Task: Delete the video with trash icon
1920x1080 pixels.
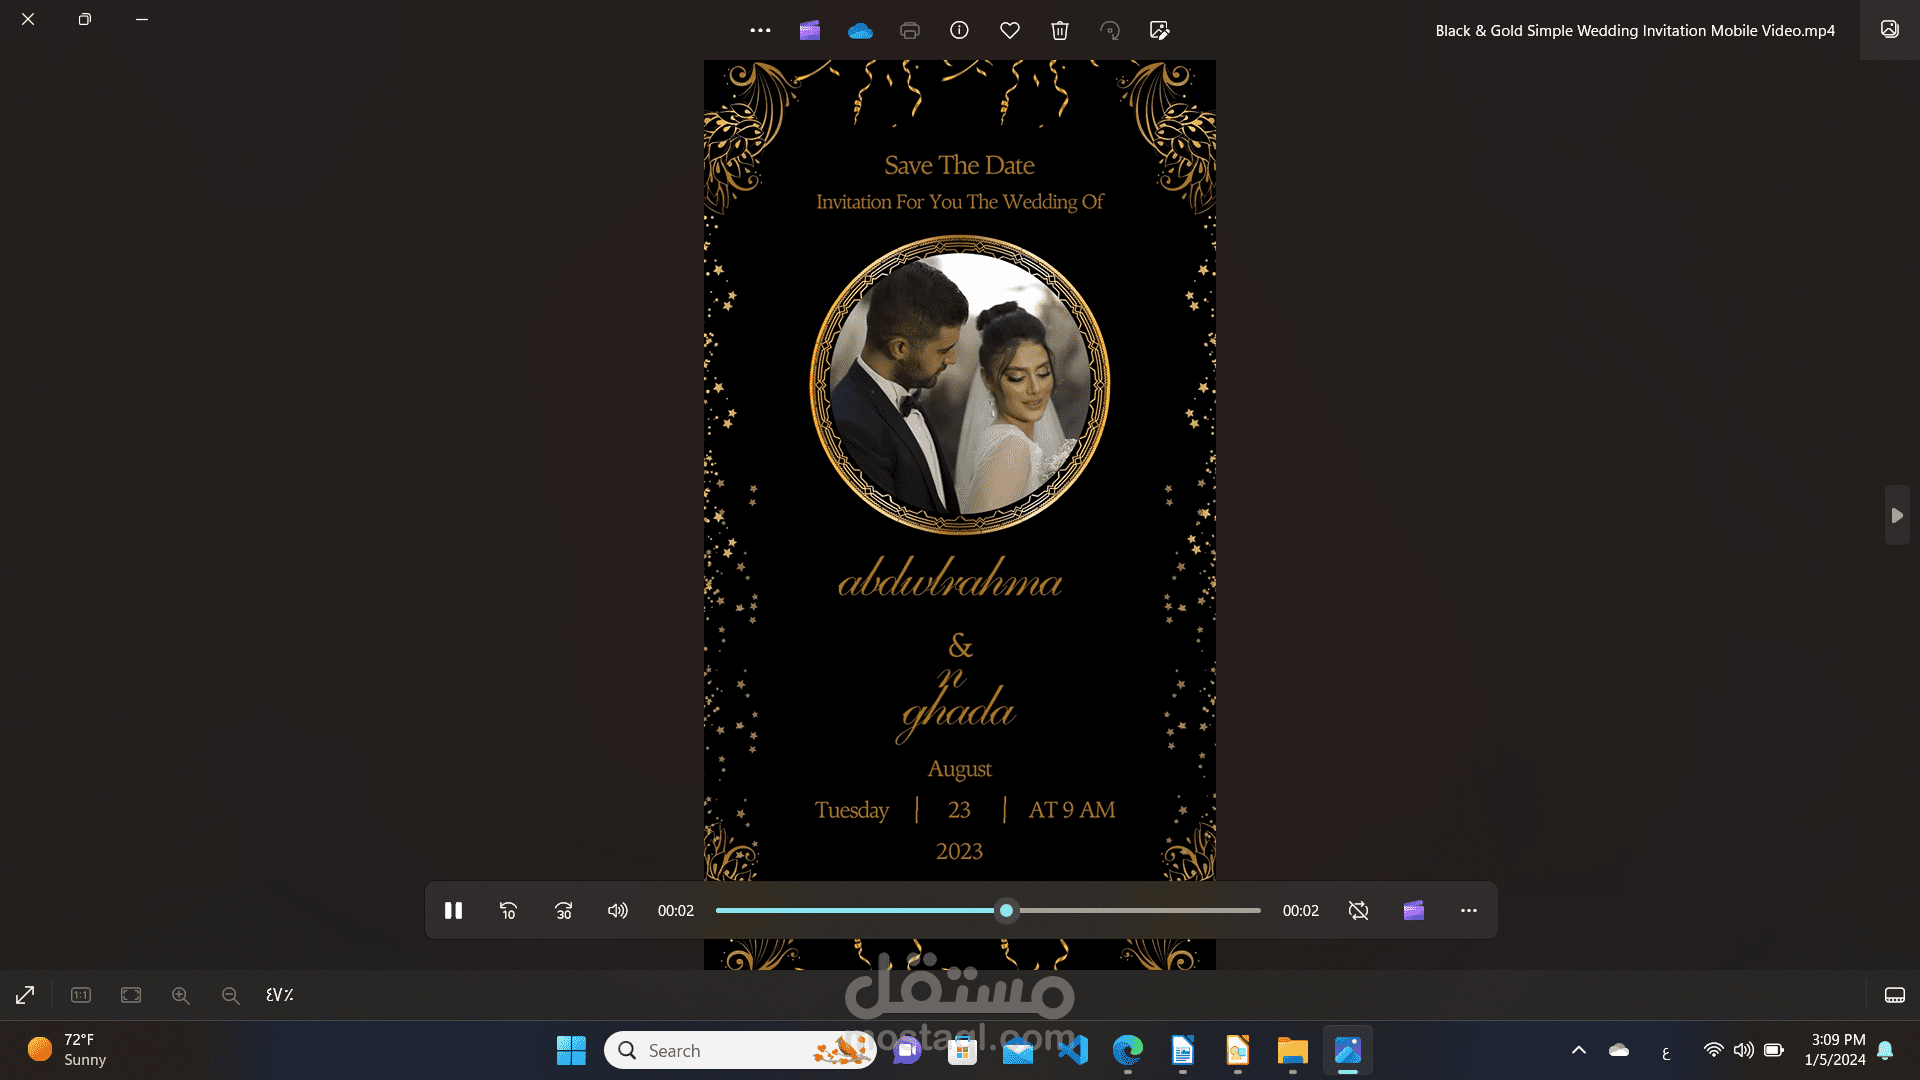Action: [x=1060, y=31]
